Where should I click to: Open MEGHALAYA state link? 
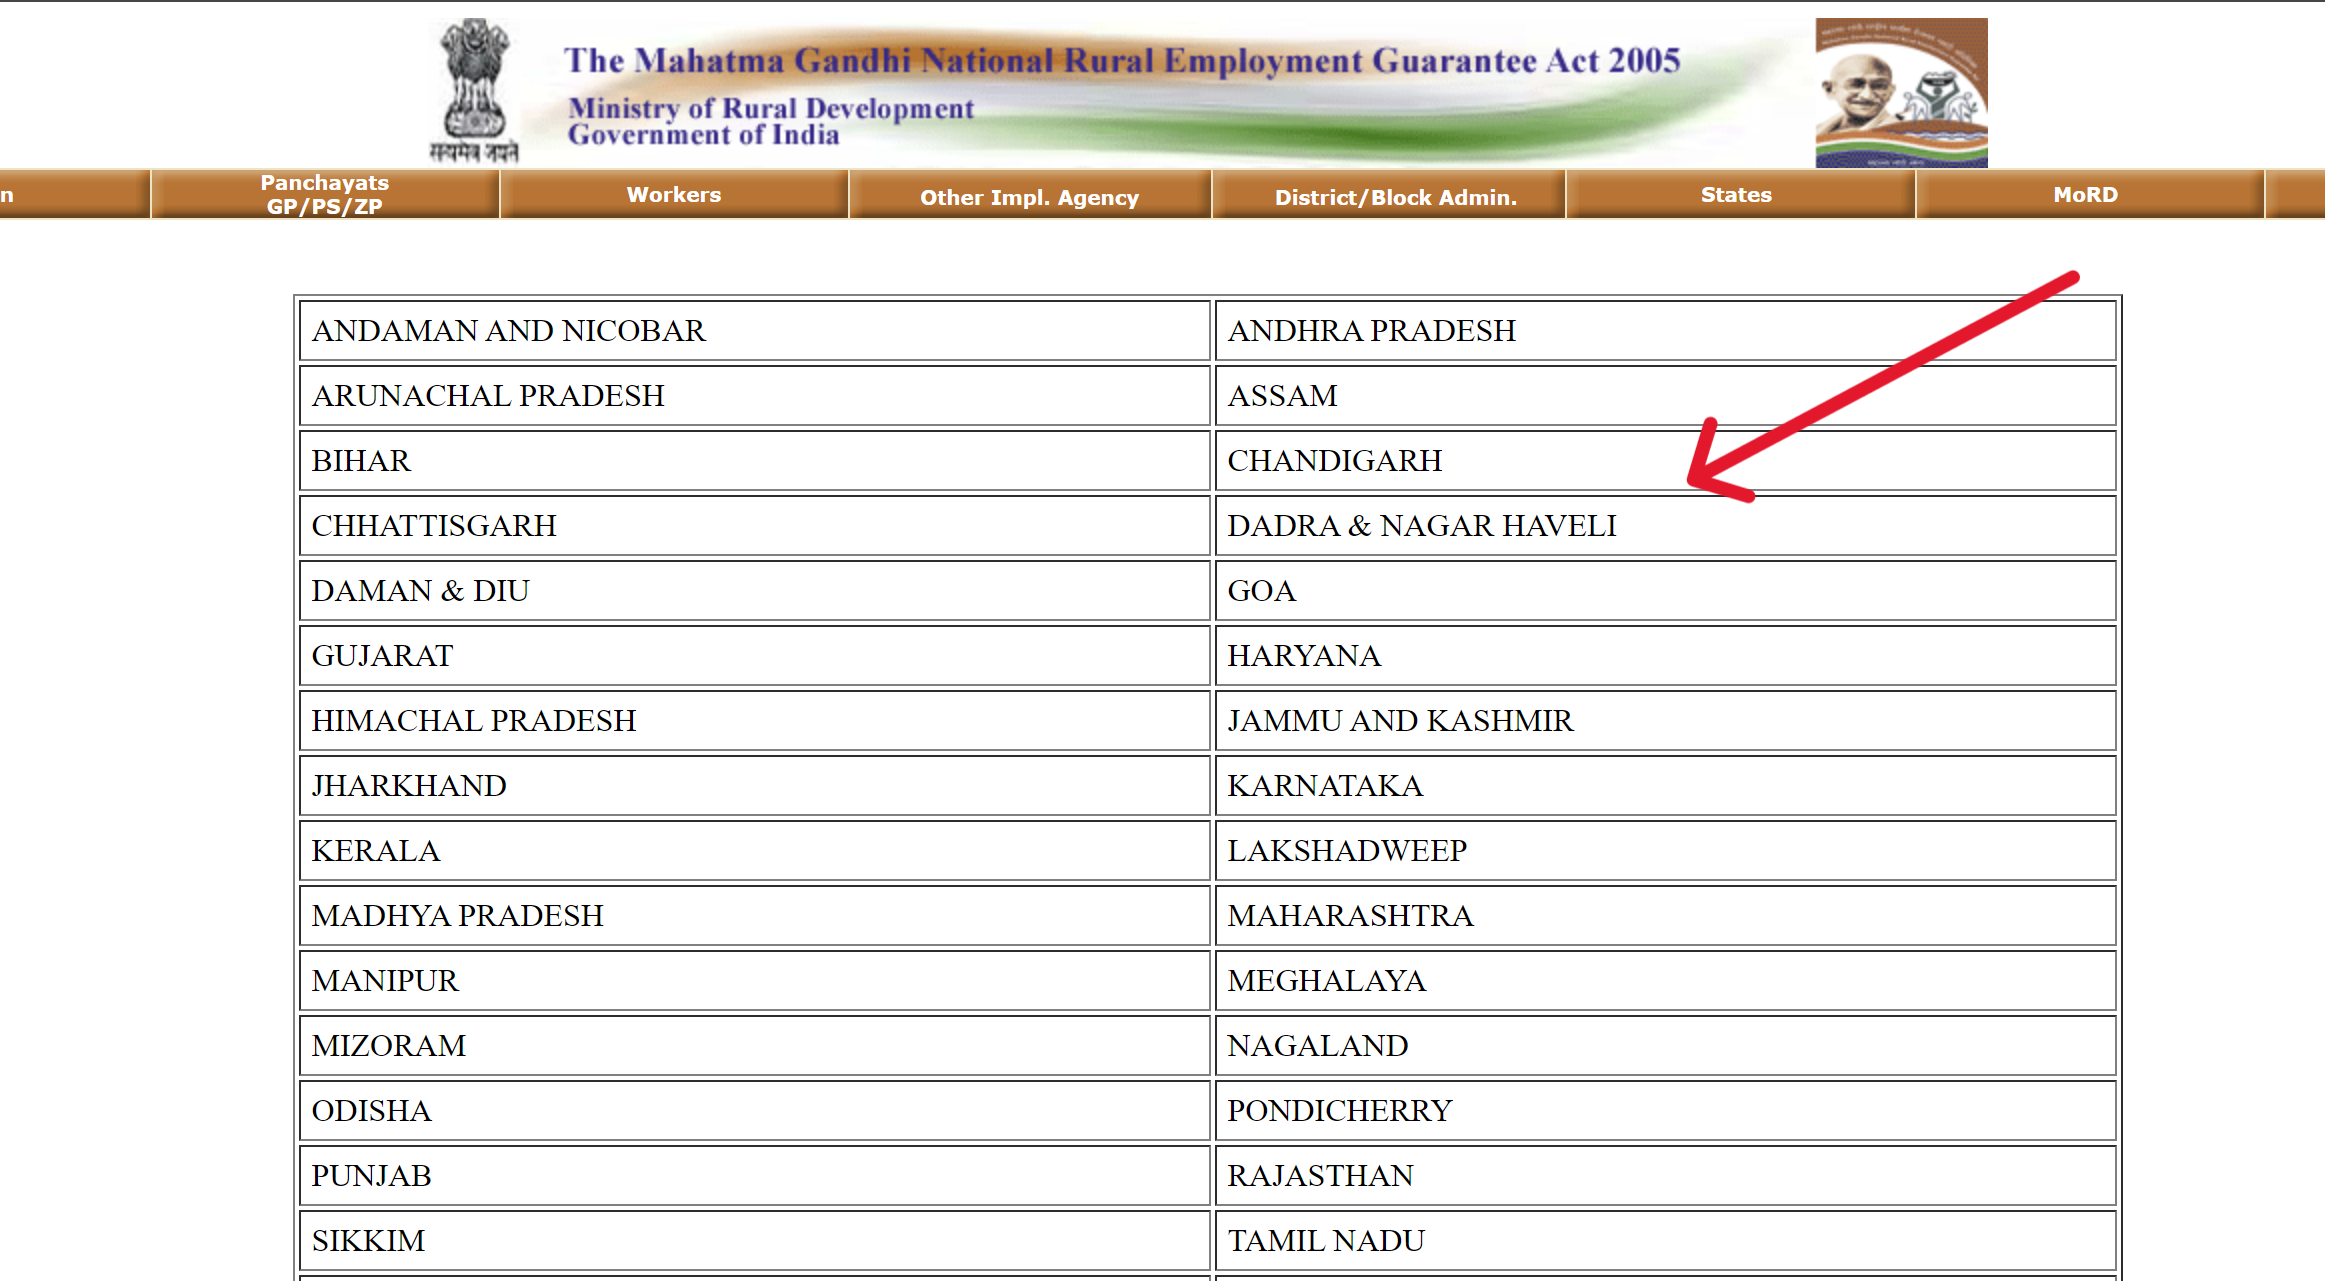(1326, 981)
